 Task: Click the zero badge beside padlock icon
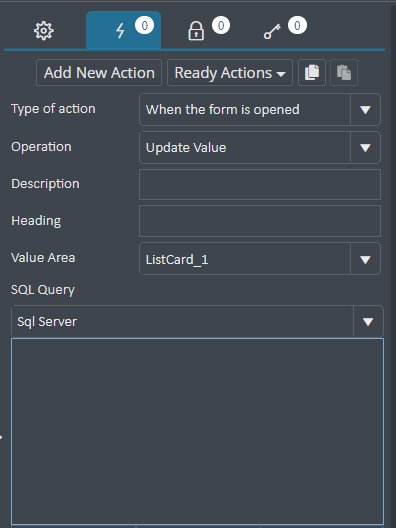tap(221, 26)
